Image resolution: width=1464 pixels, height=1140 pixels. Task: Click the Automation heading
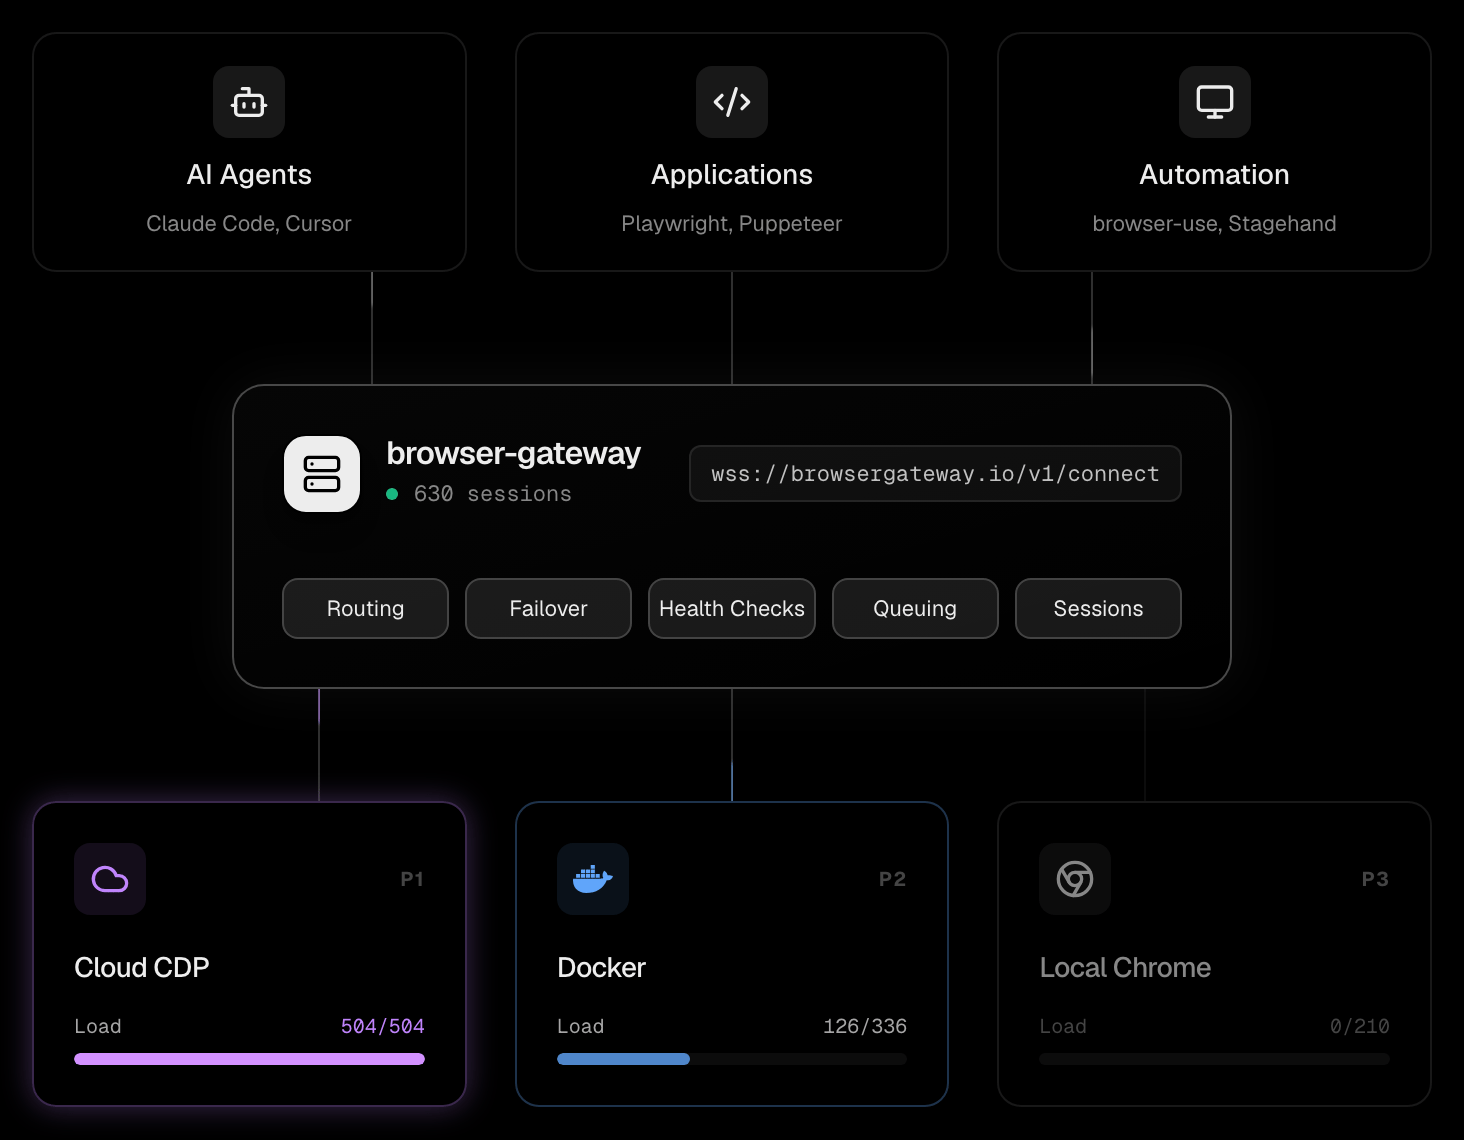[x=1214, y=175]
